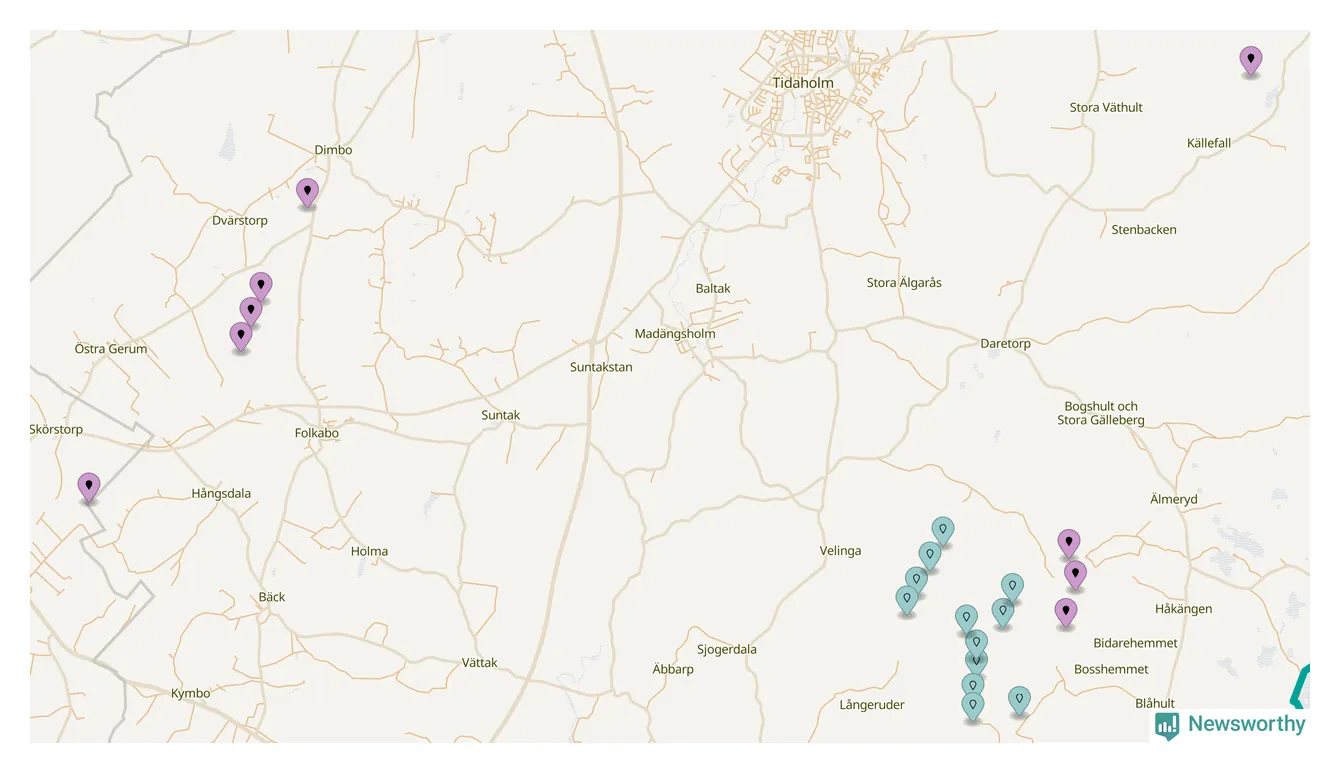Image resolution: width=1340 pixels, height=773 pixels.
Task: Select the Äbbarp label
Action: point(673,670)
